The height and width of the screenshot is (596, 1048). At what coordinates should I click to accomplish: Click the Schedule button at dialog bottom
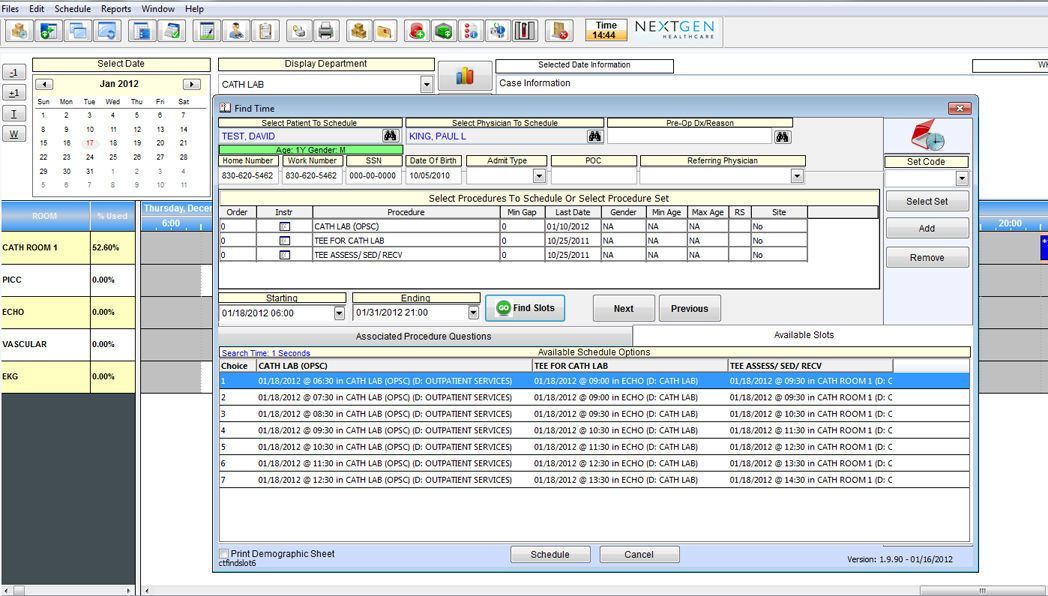(549, 554)
